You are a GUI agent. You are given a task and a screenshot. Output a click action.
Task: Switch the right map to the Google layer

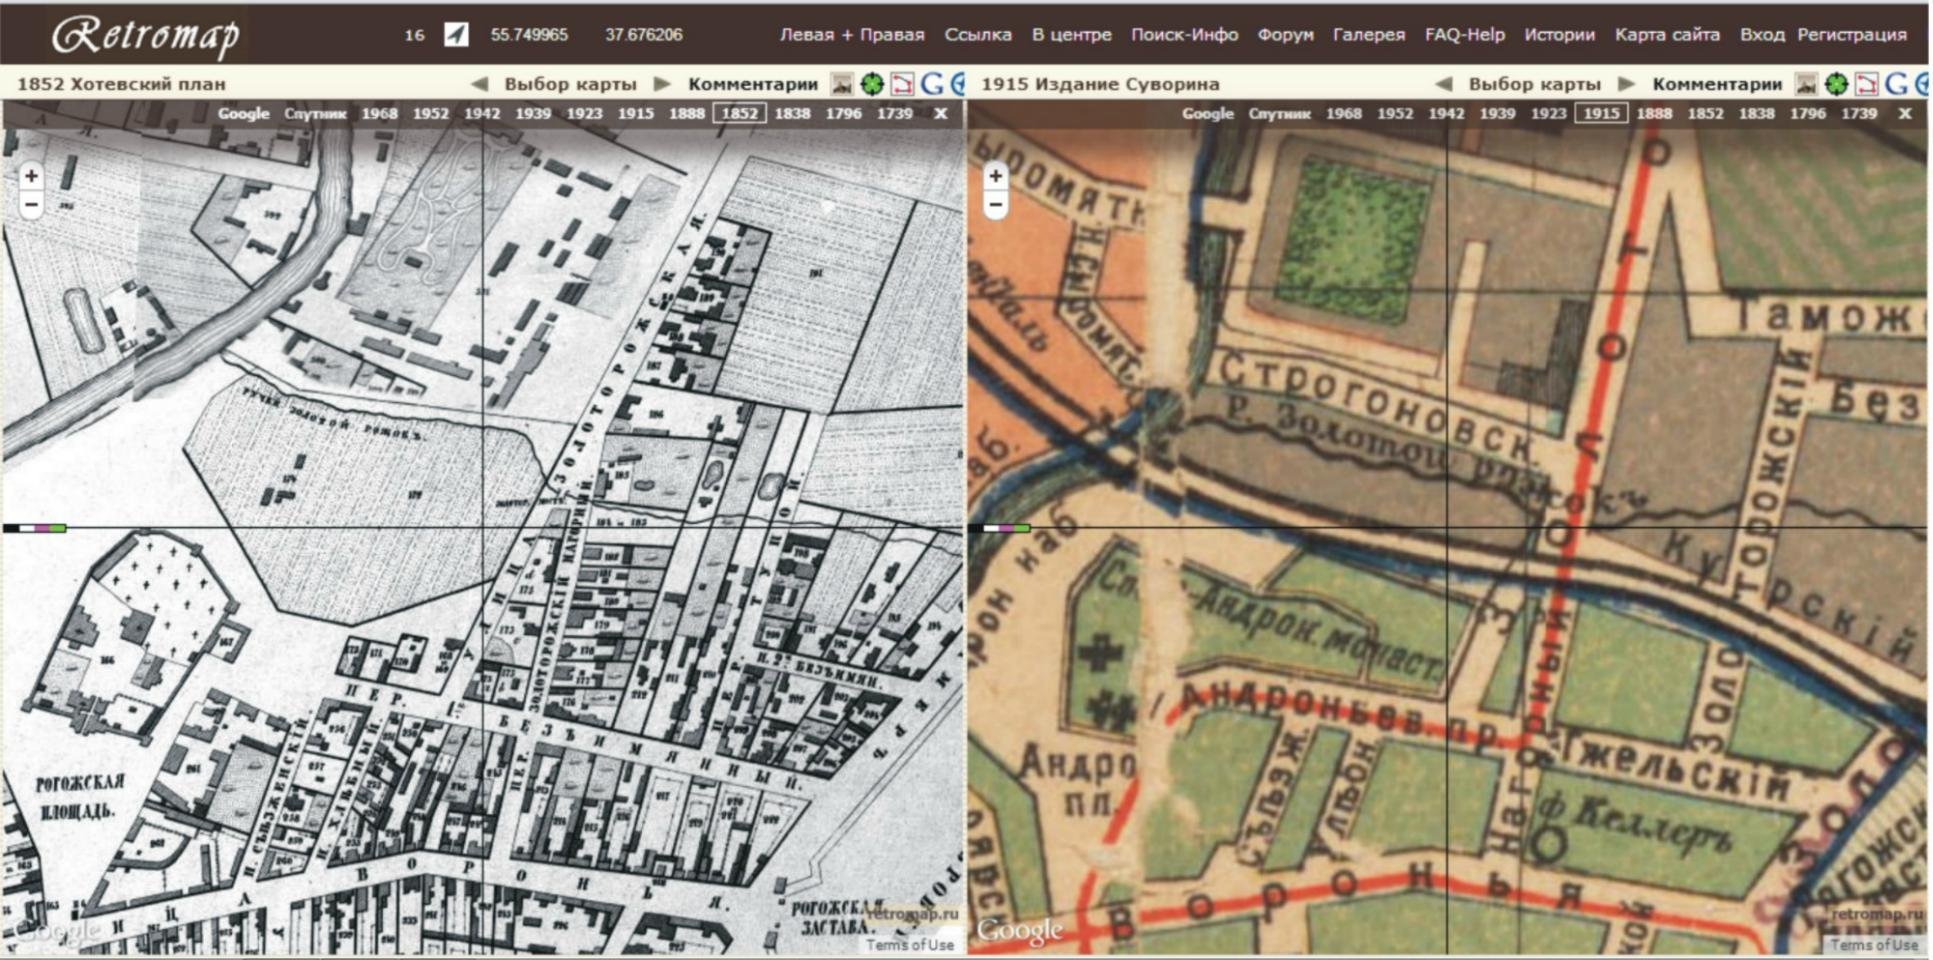[x=1208, y=113]
